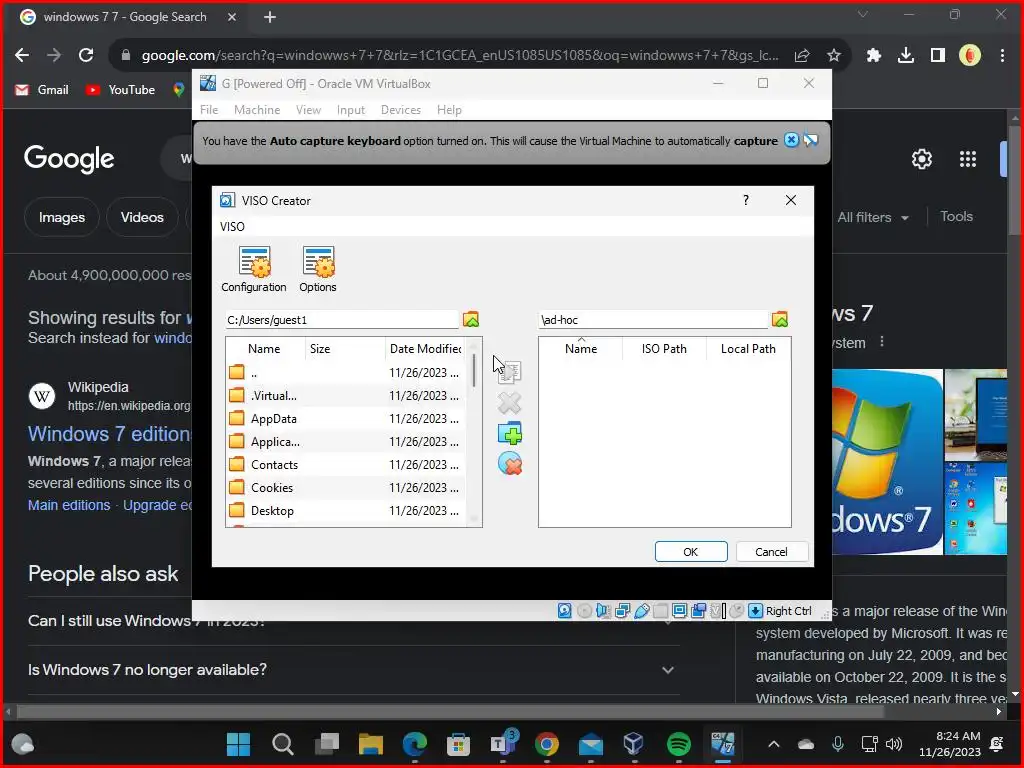1024x768 pixels.
Task: Open the Help menu in VirtualBox
Action: (449, 110)
